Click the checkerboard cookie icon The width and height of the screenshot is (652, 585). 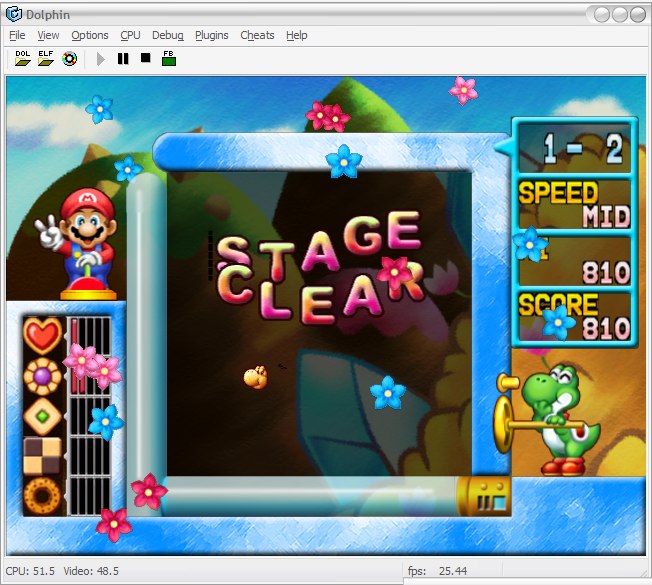coord(42,456)
